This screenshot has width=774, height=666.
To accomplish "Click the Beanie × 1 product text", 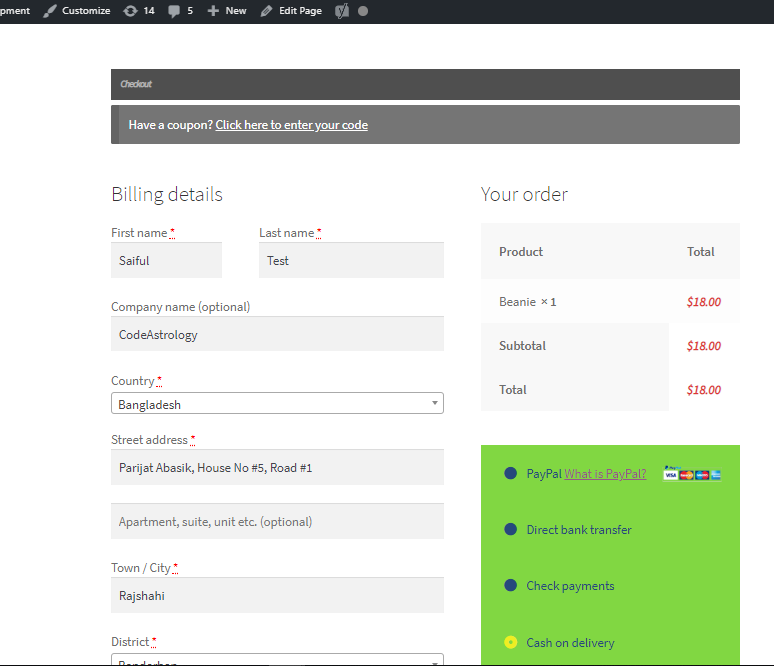I will pos(527,302).
